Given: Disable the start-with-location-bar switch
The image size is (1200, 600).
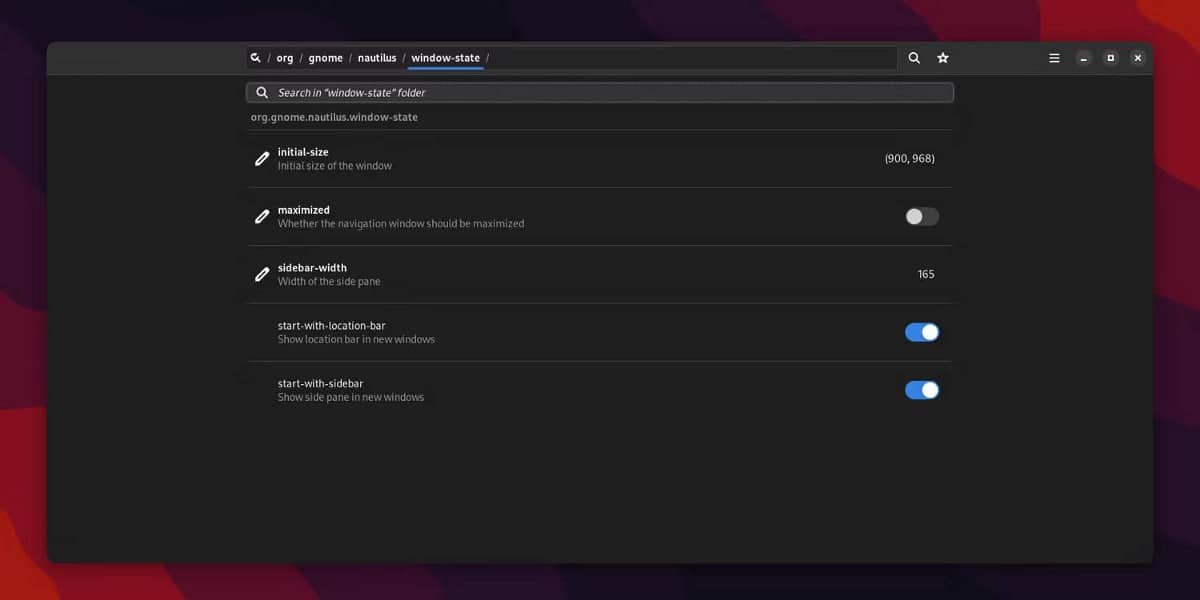Looking at the screenshot, I should [920, 331].
